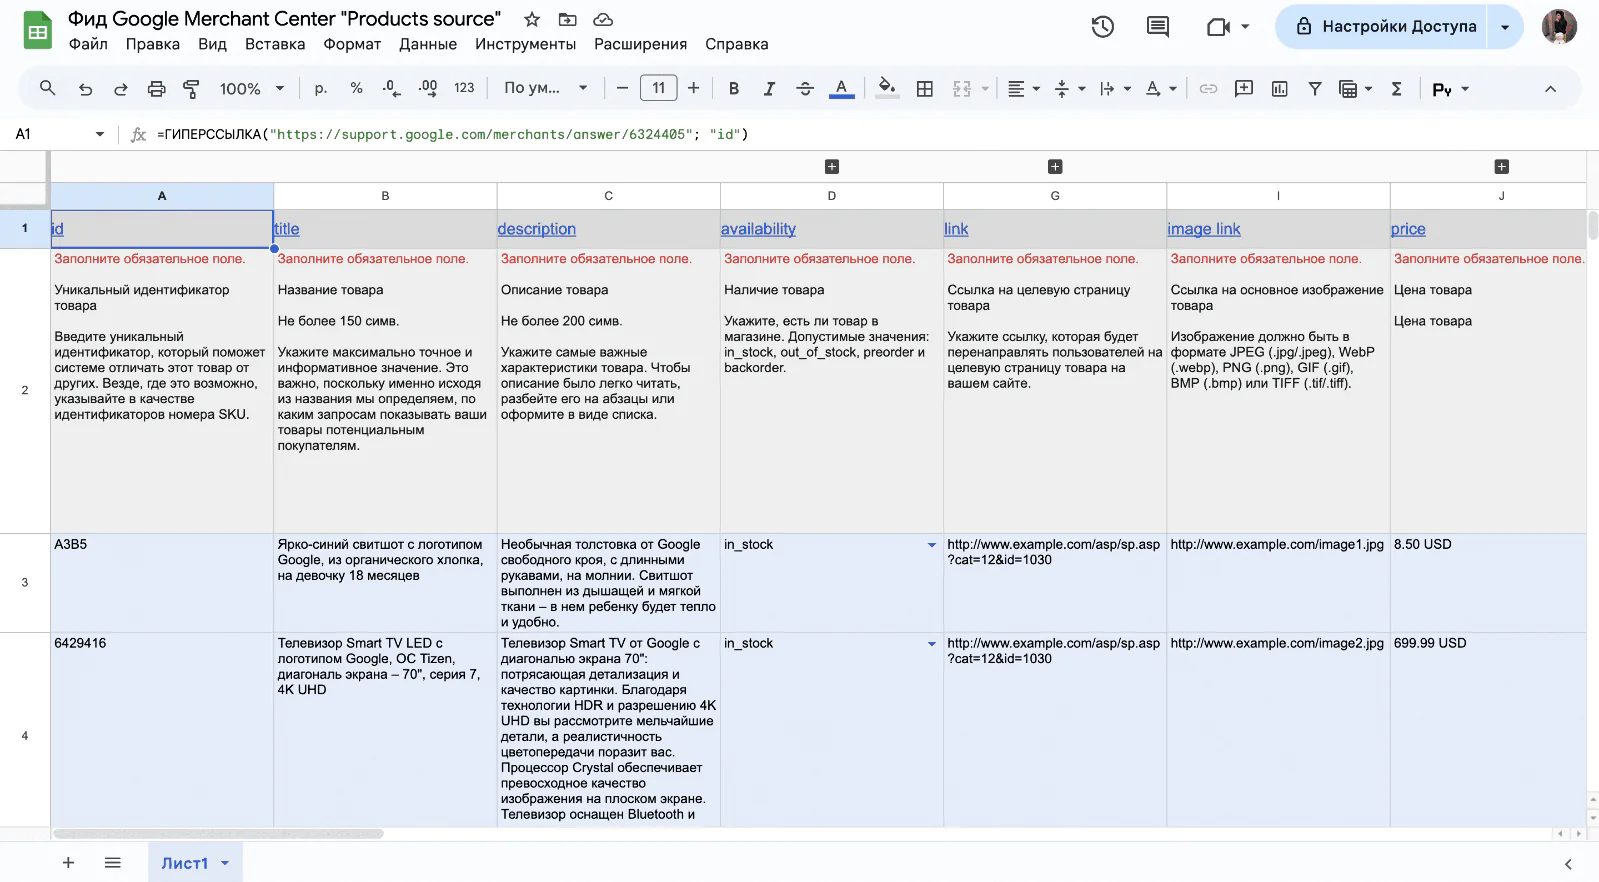The width and height of the screenshot is (1599, 882).
Task: Increase font size
Action: click(x=693, y=89)
